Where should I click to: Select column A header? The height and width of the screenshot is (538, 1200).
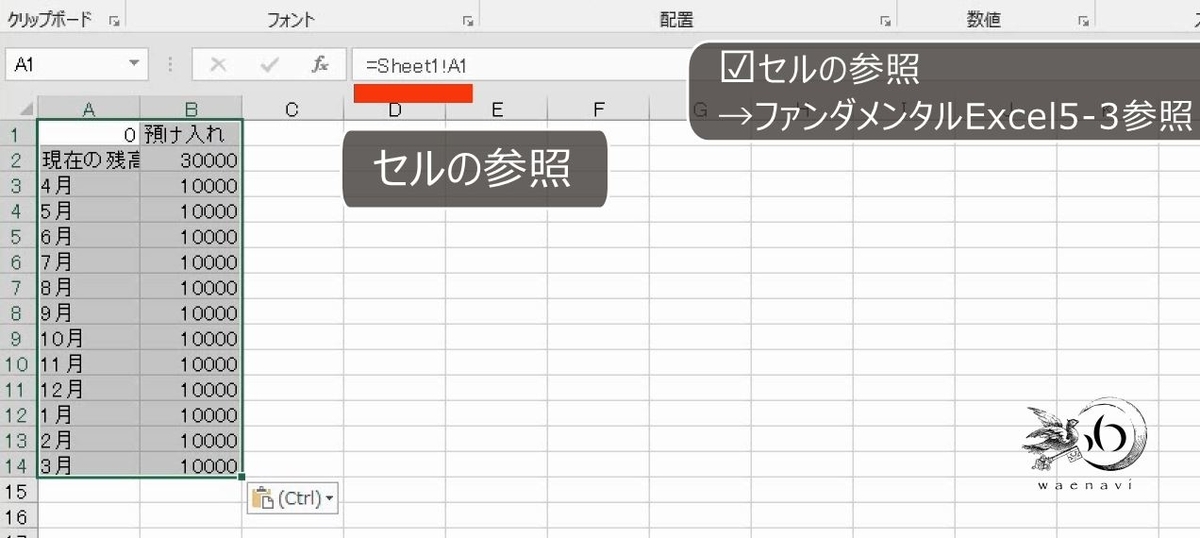[89, 109]
